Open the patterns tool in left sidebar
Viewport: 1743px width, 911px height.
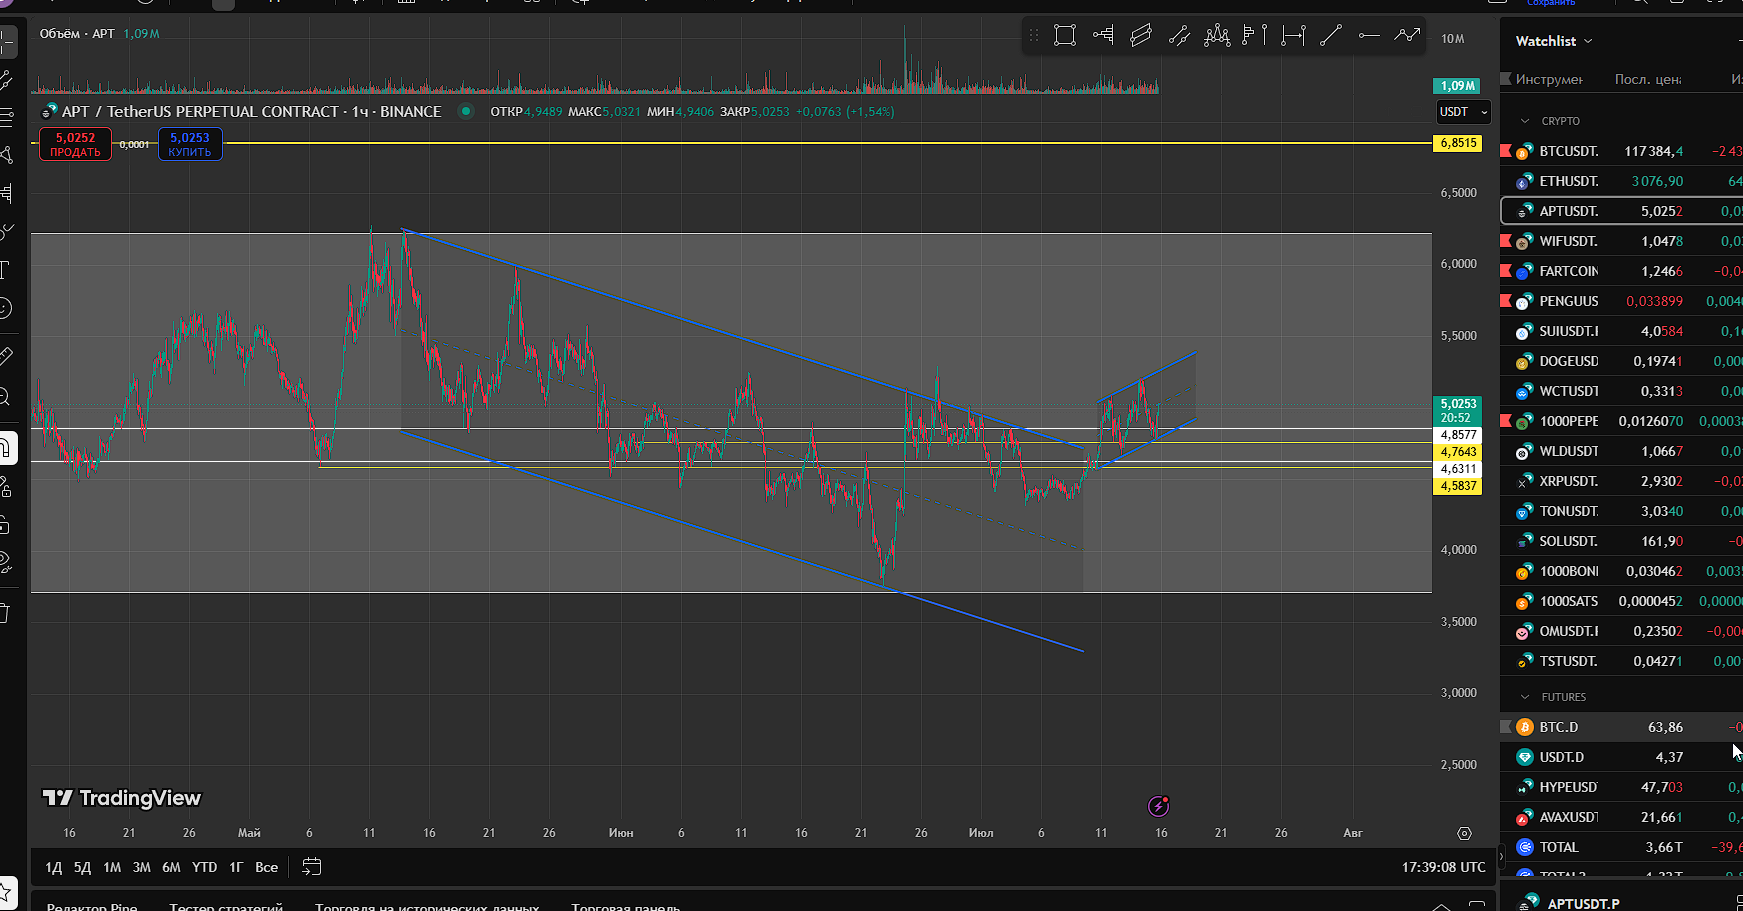point(7,155)
